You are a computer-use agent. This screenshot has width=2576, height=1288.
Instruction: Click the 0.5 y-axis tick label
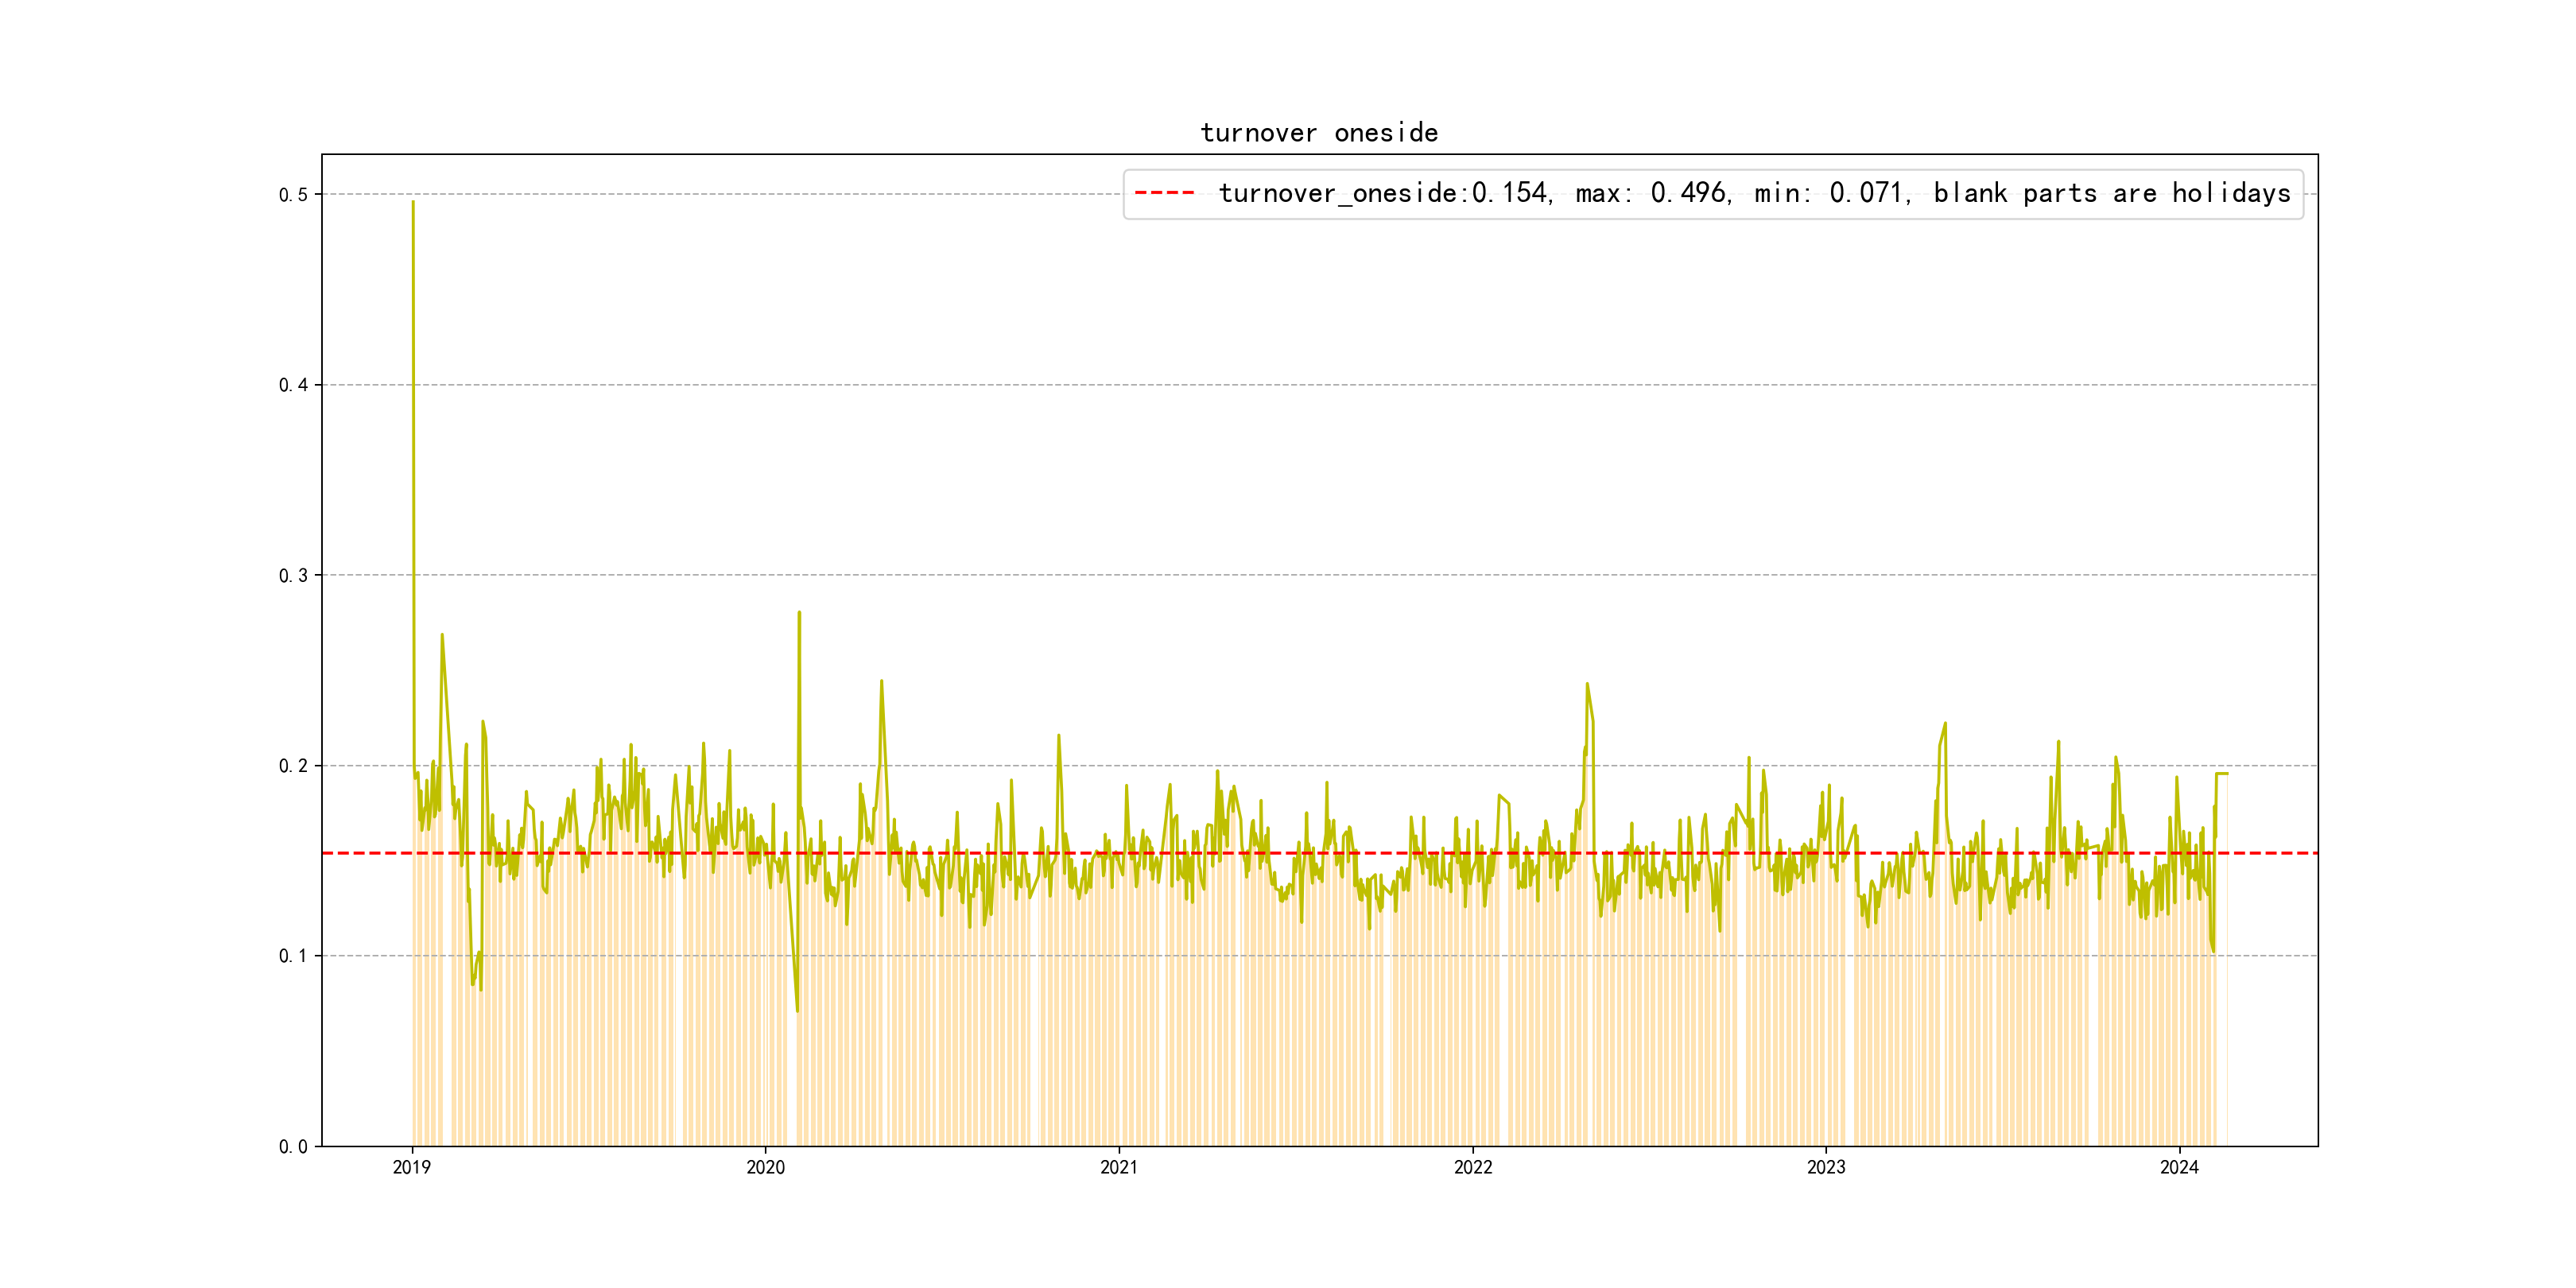(293, 195)
